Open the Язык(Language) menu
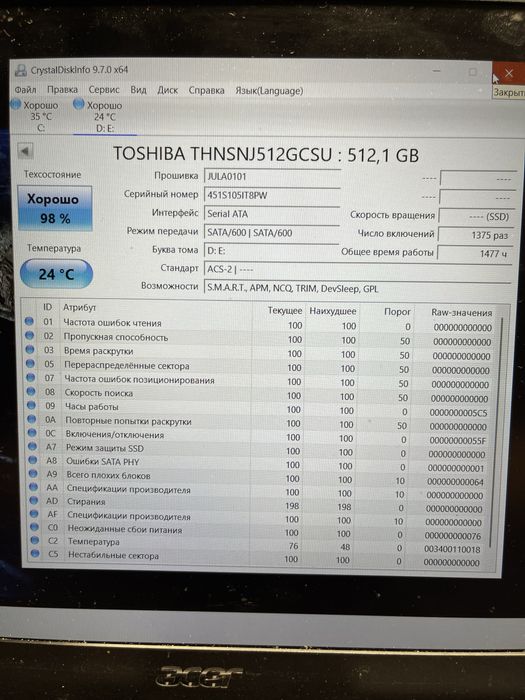The width and height of the screenshot is (525, 700). coord(269,91)
